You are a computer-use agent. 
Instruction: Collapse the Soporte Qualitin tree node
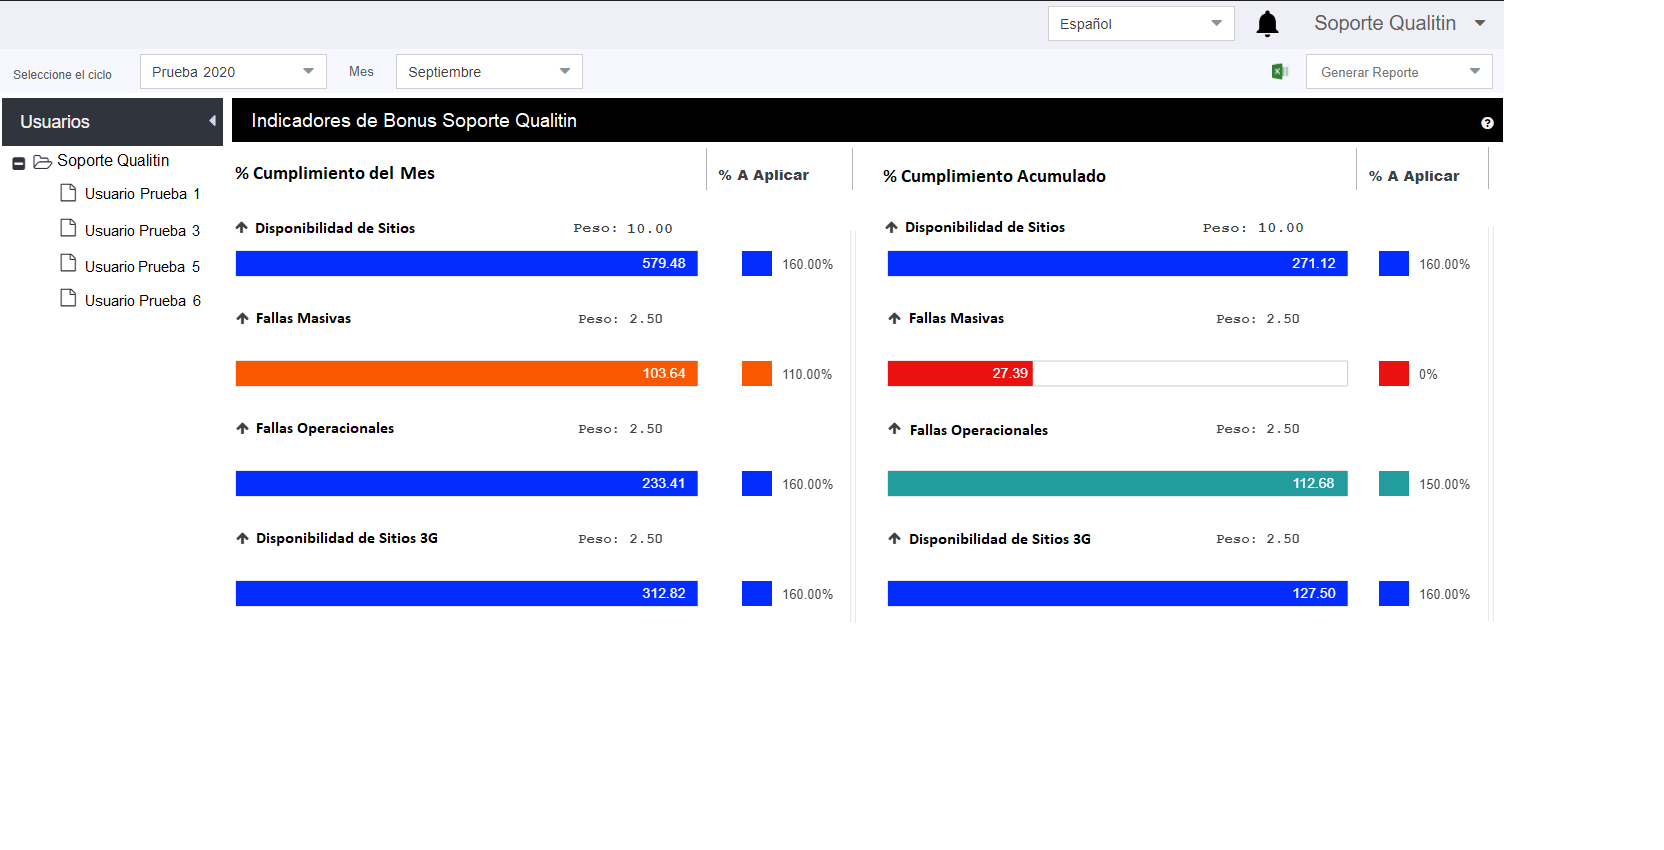pyautogui.click(x=18, y=163)
